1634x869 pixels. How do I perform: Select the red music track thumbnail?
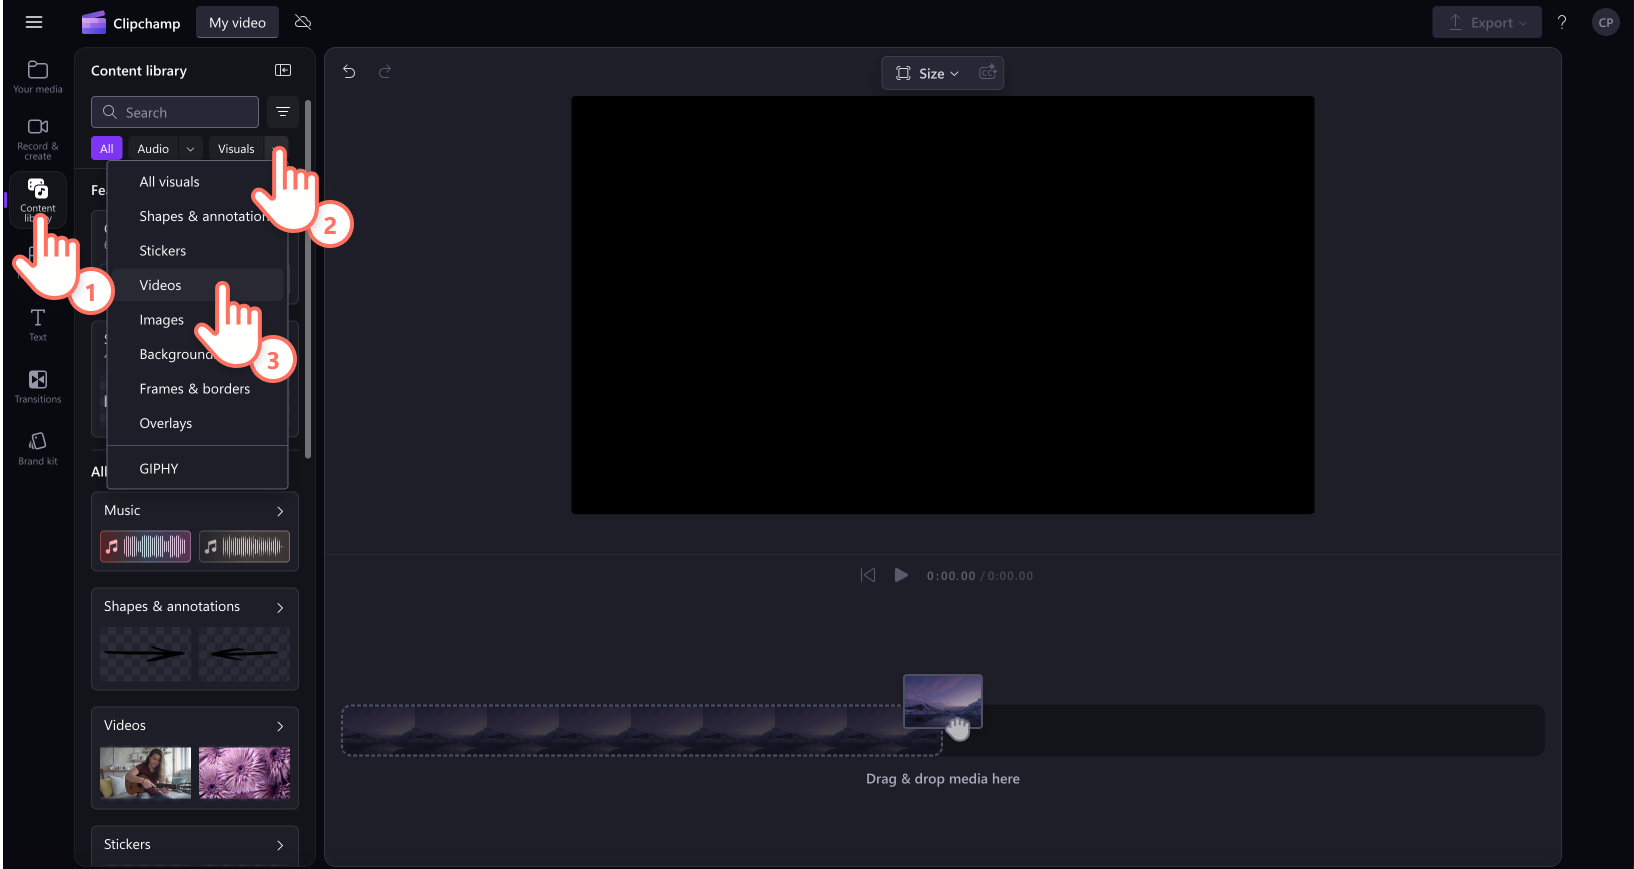pyautogui.click(x=145, y=546)
